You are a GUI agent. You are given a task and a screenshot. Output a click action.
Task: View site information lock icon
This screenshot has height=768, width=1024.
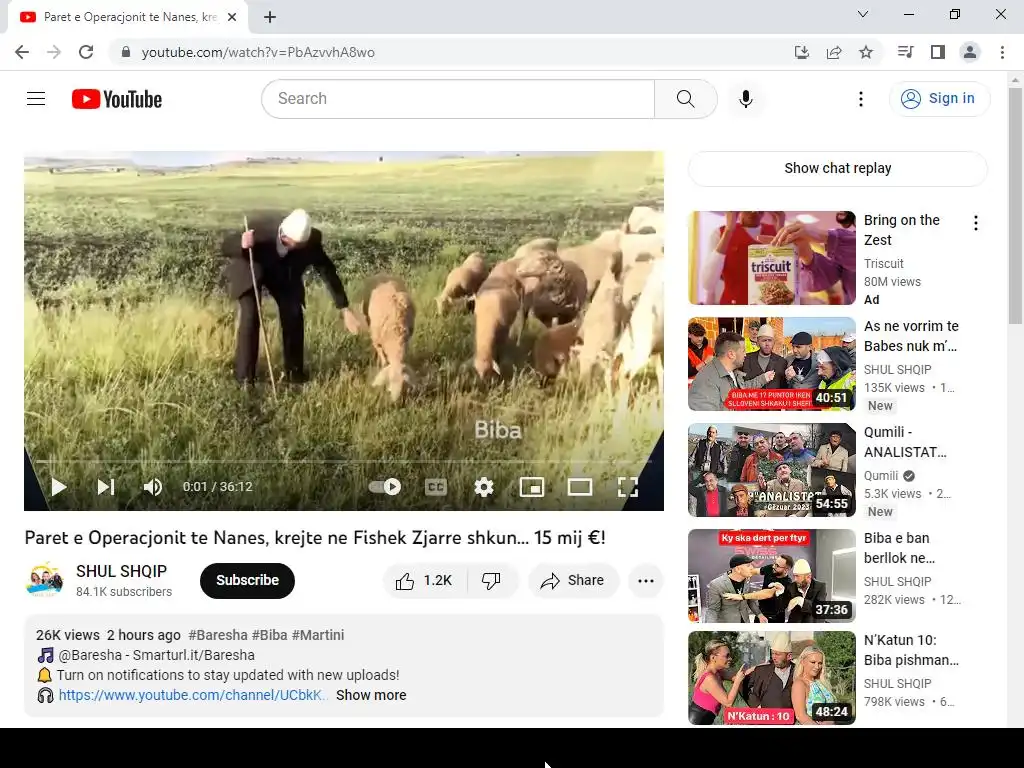[126, 52]
